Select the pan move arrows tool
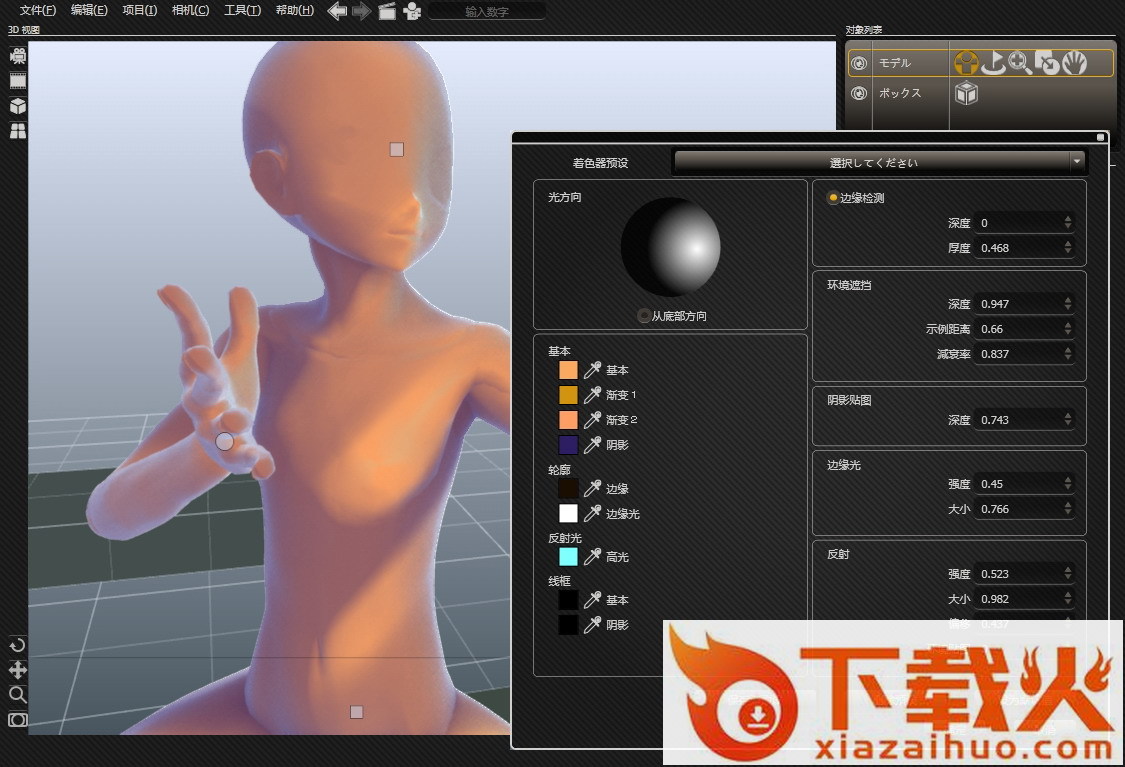 click(x=18, y=670)
